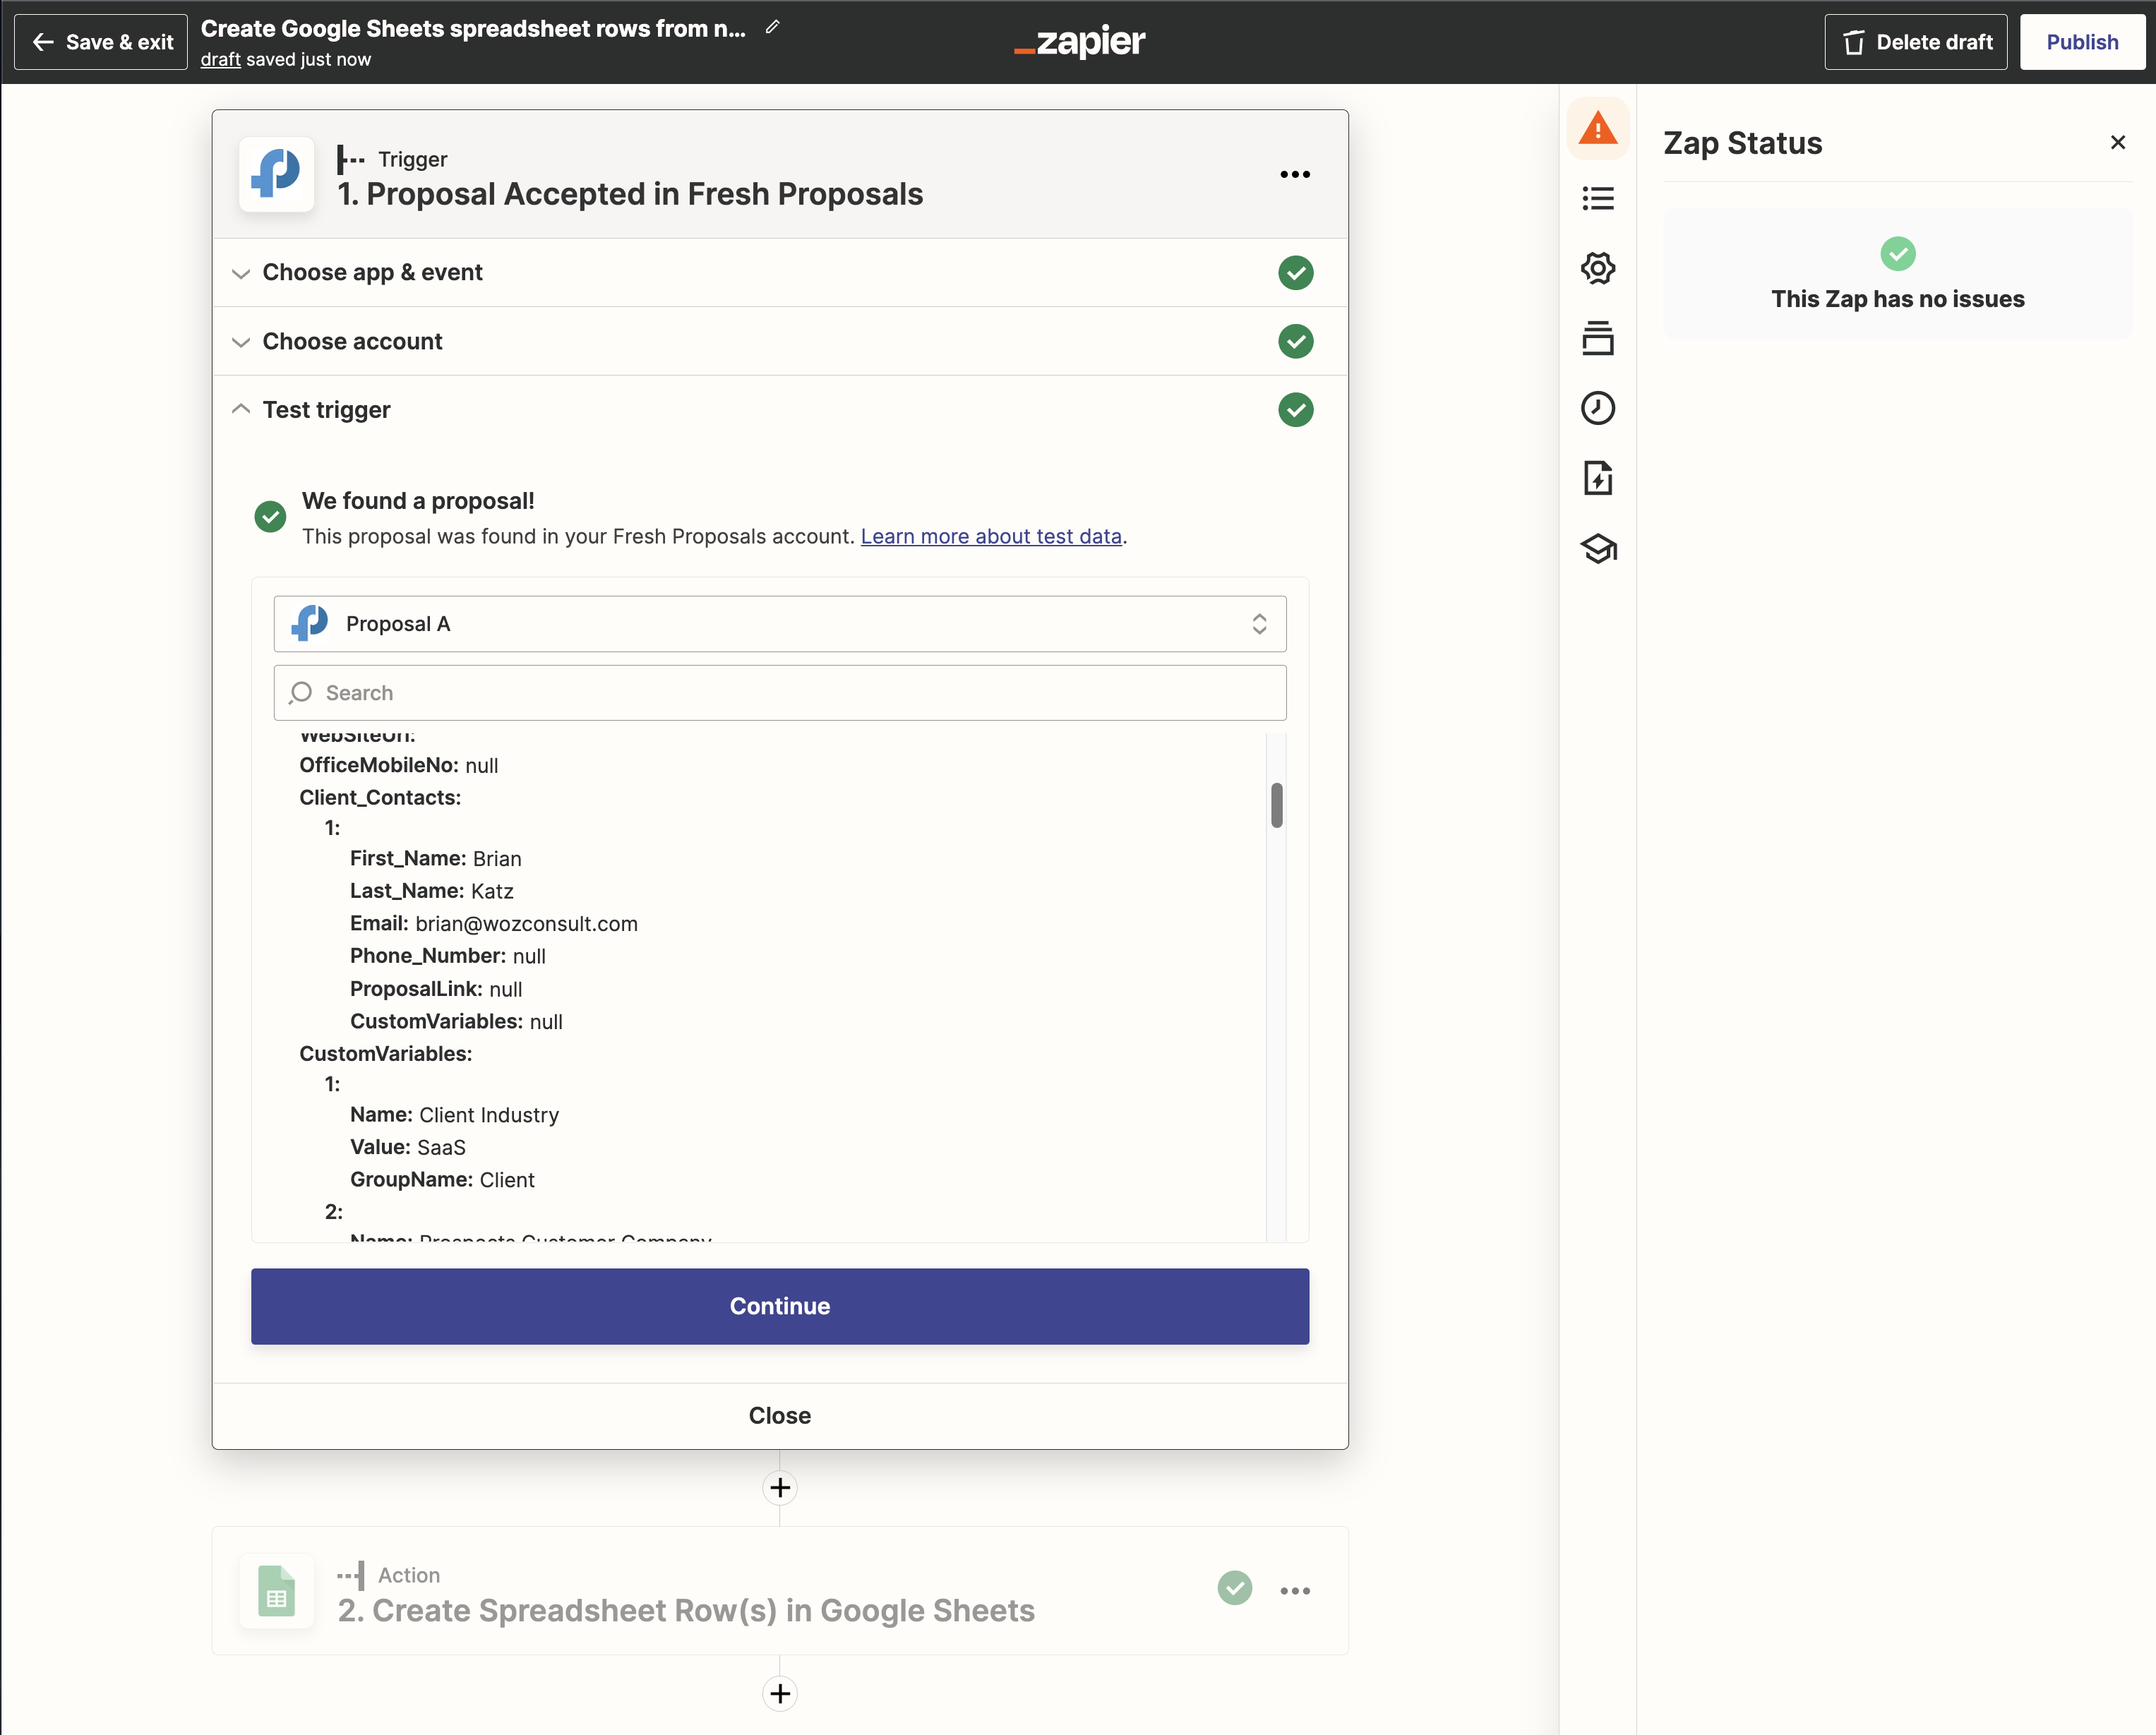Open the Proposal A sample dropdown
The height and width of the screenshot is (1735, 2156).
(x=779, y=624)
